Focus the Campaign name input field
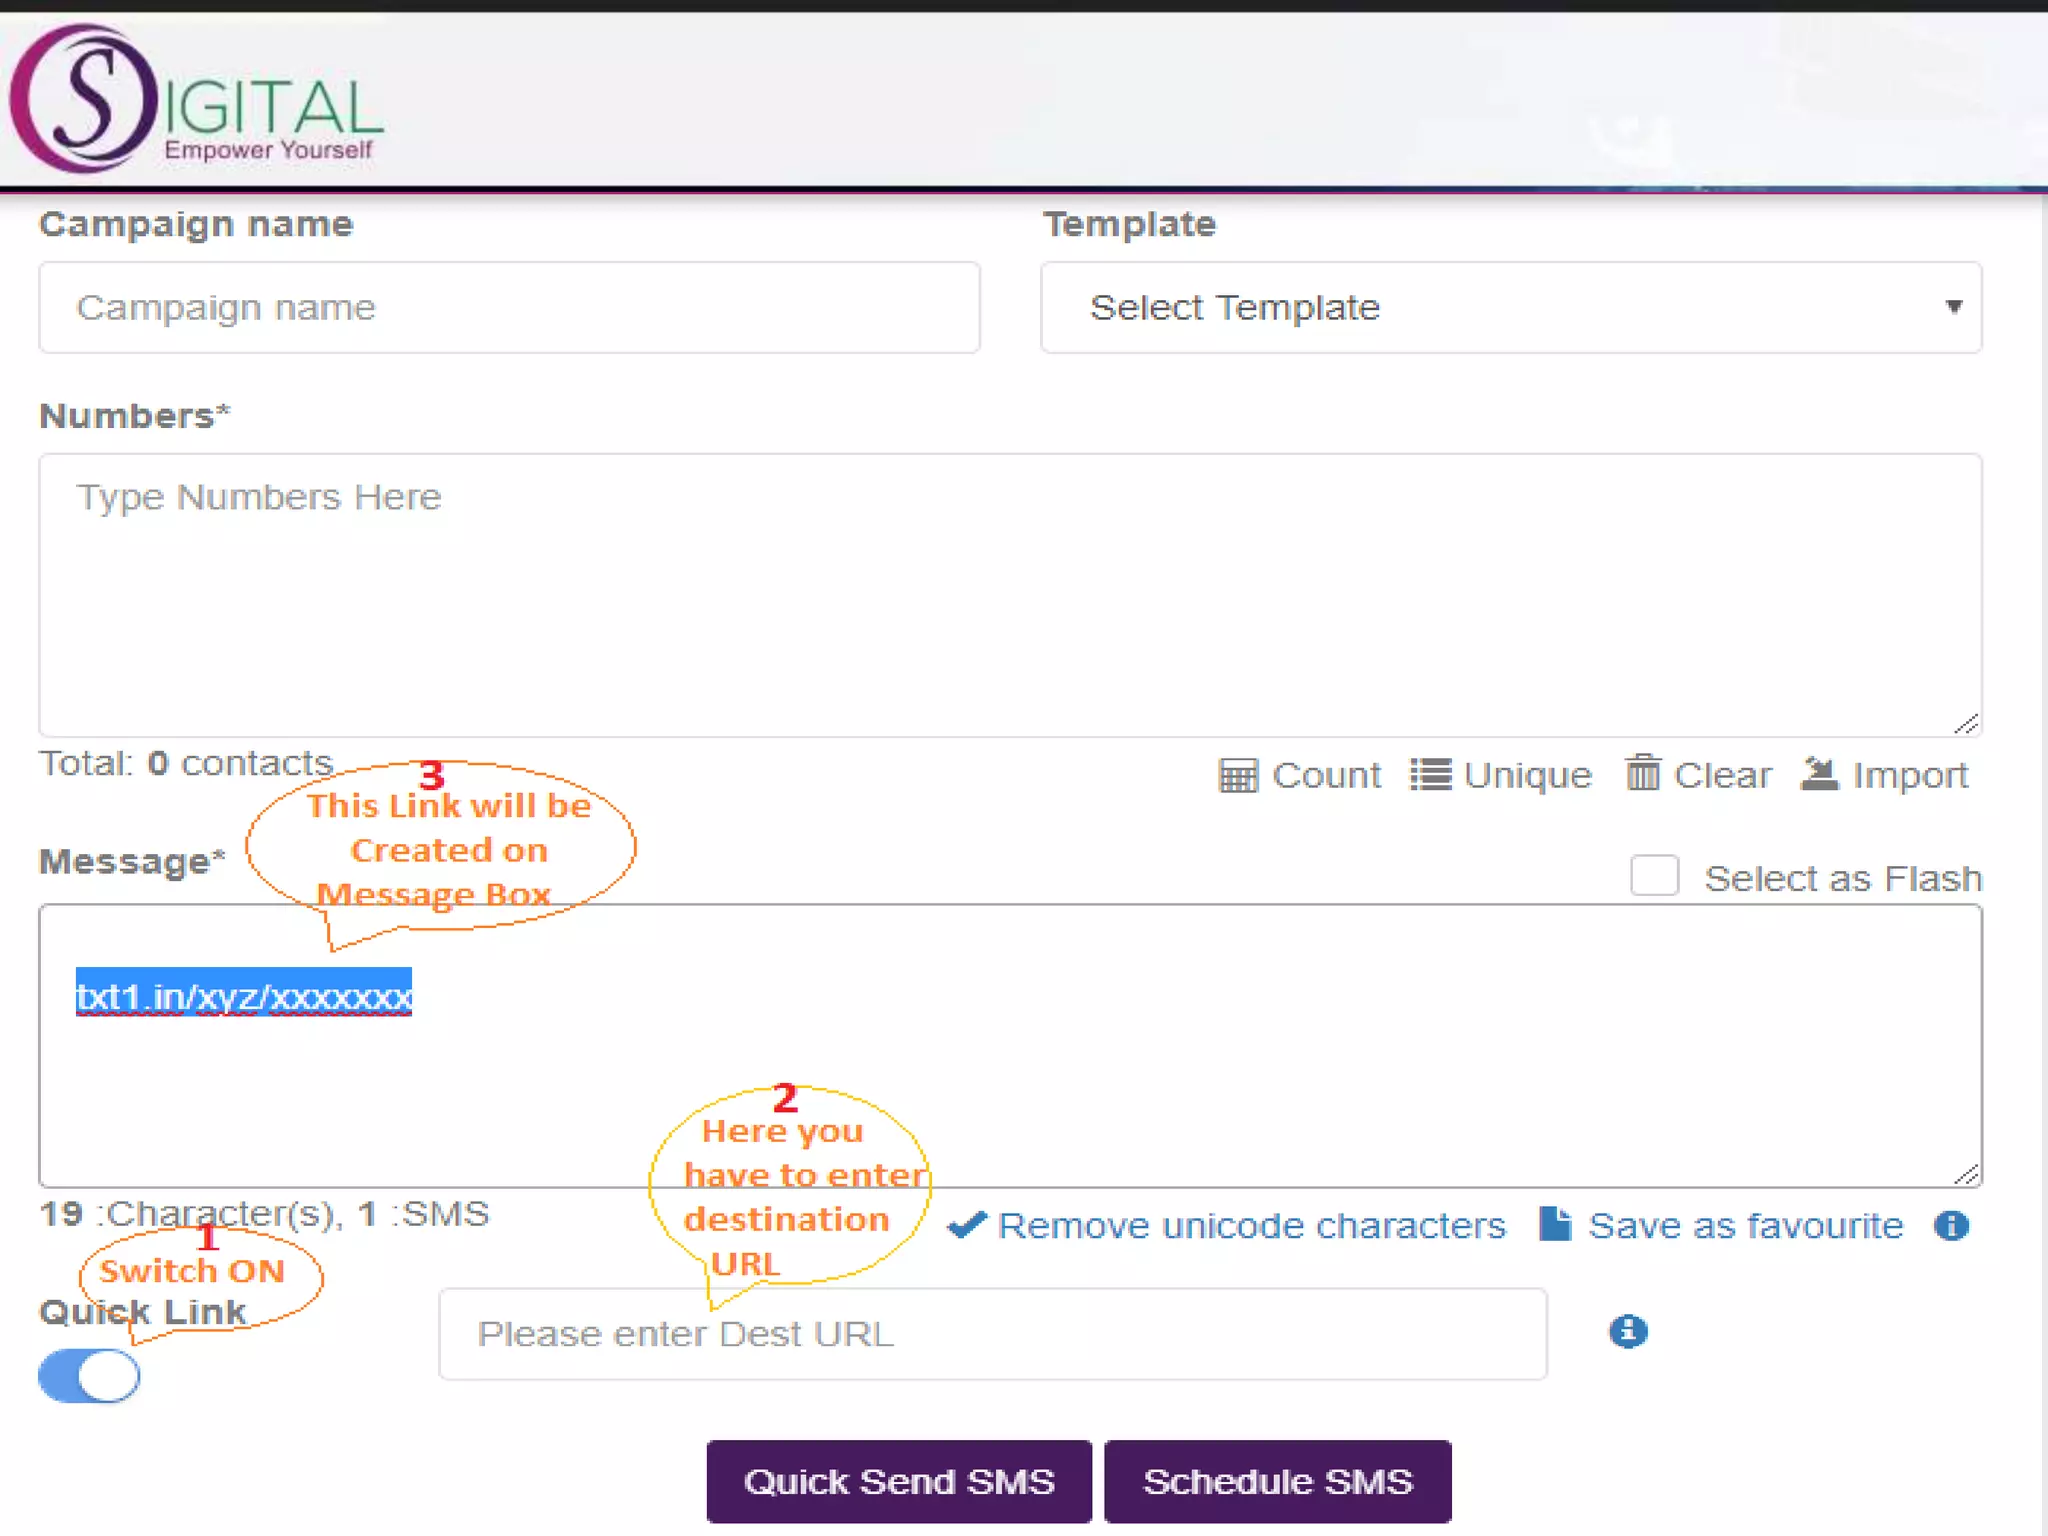This screenshot has height=1536, width=2048. point(509,307)
